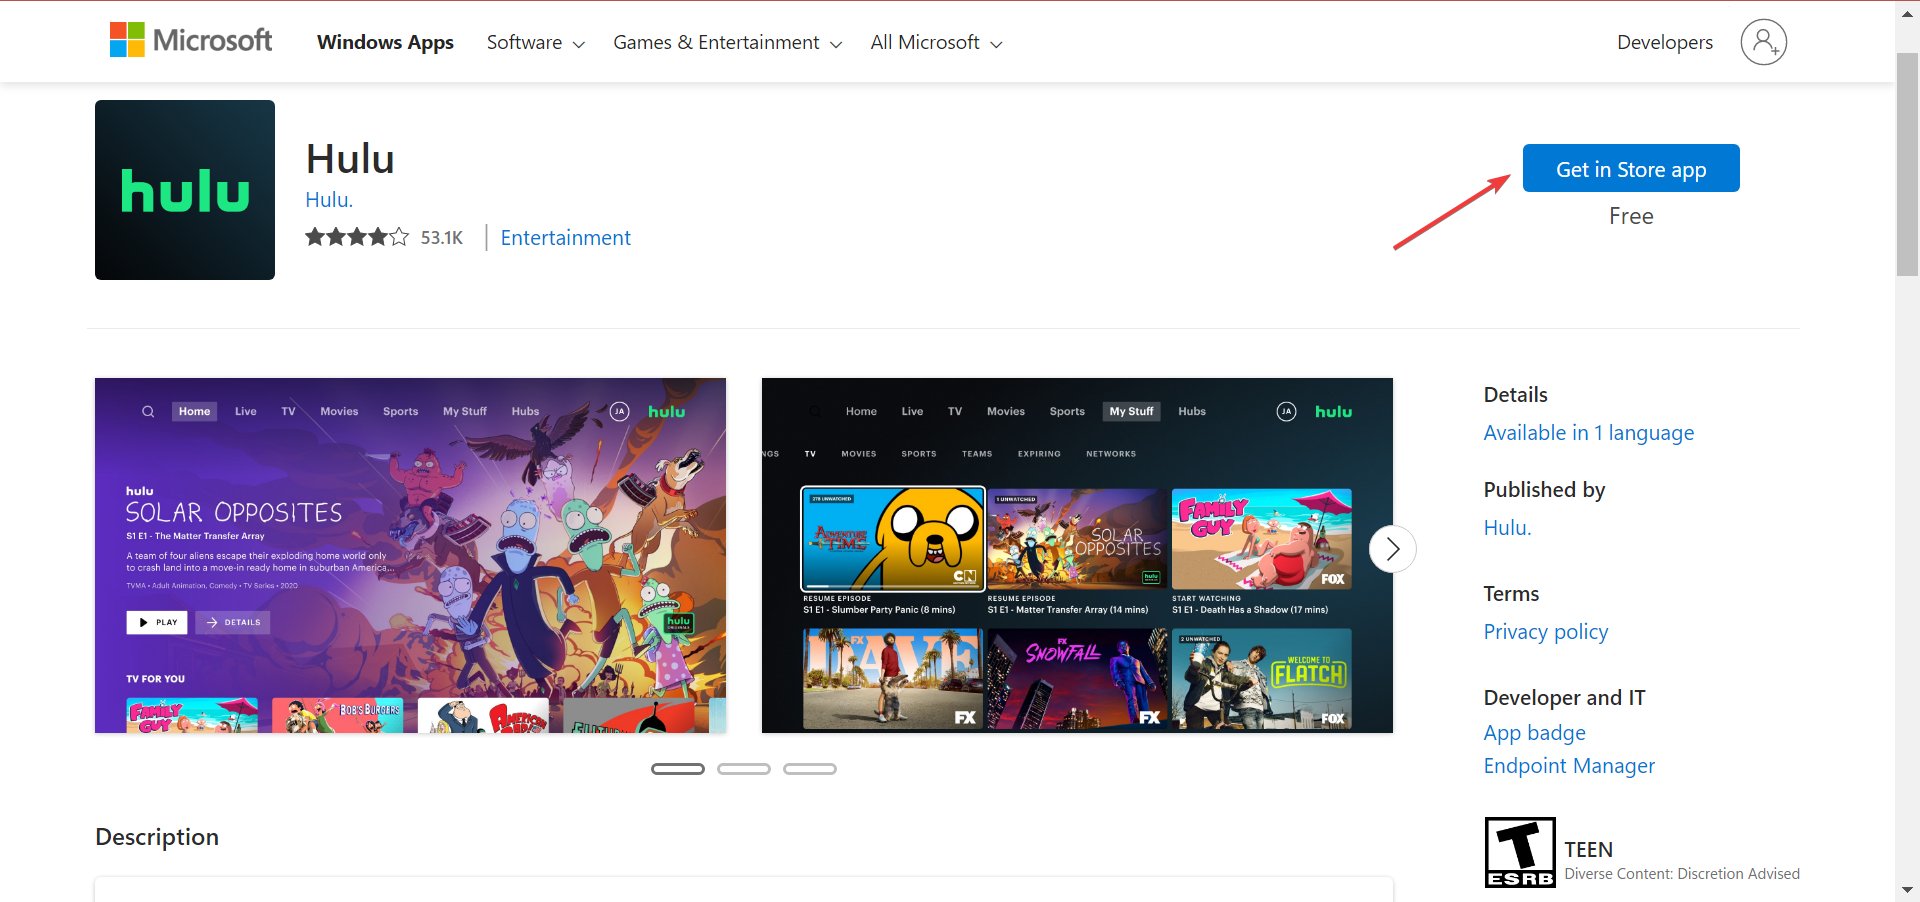Expand the All Microsoft menu
The width and height of the screenshot is (1920, 902).
(936, 42)
